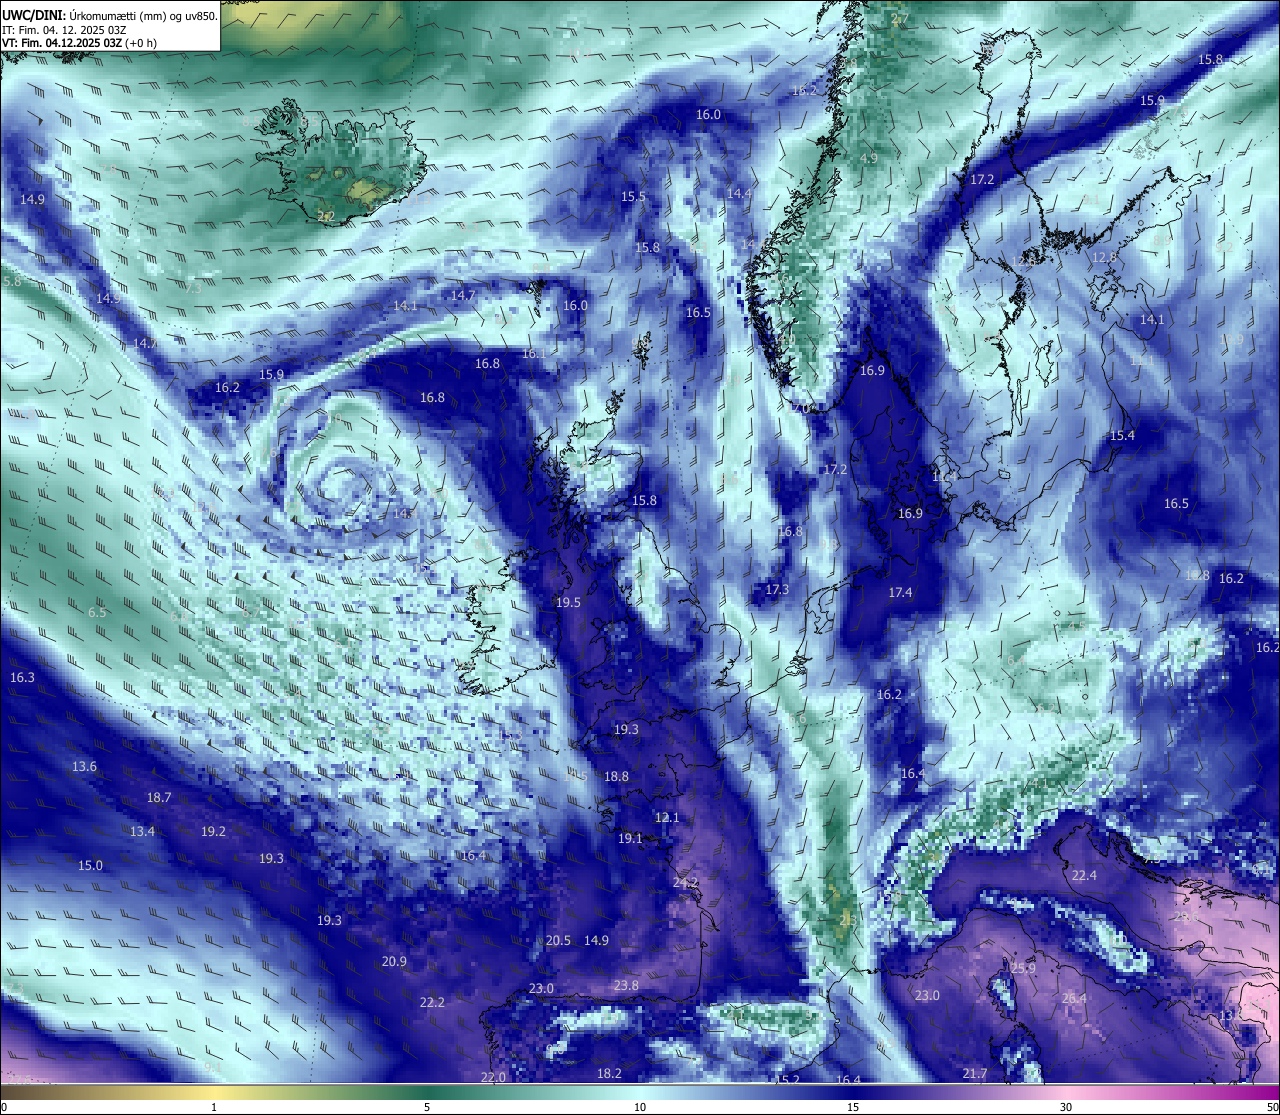Screen dimensions: 1280x1115
Task: Click the 50 tick label on color scale
Action: (1272, 1107)
